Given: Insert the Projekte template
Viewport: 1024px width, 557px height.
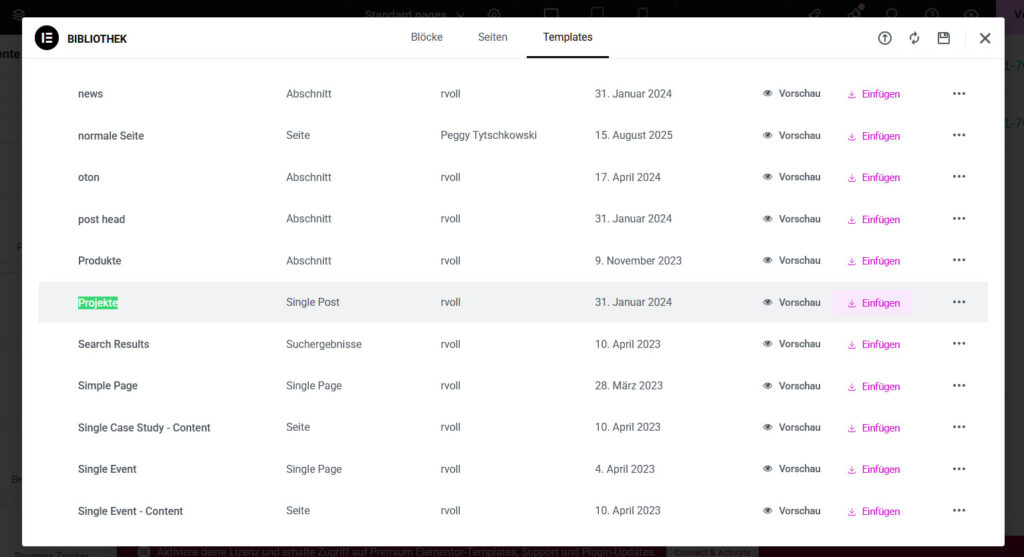Looking at the screenshot, I should (x=873, y=303).
